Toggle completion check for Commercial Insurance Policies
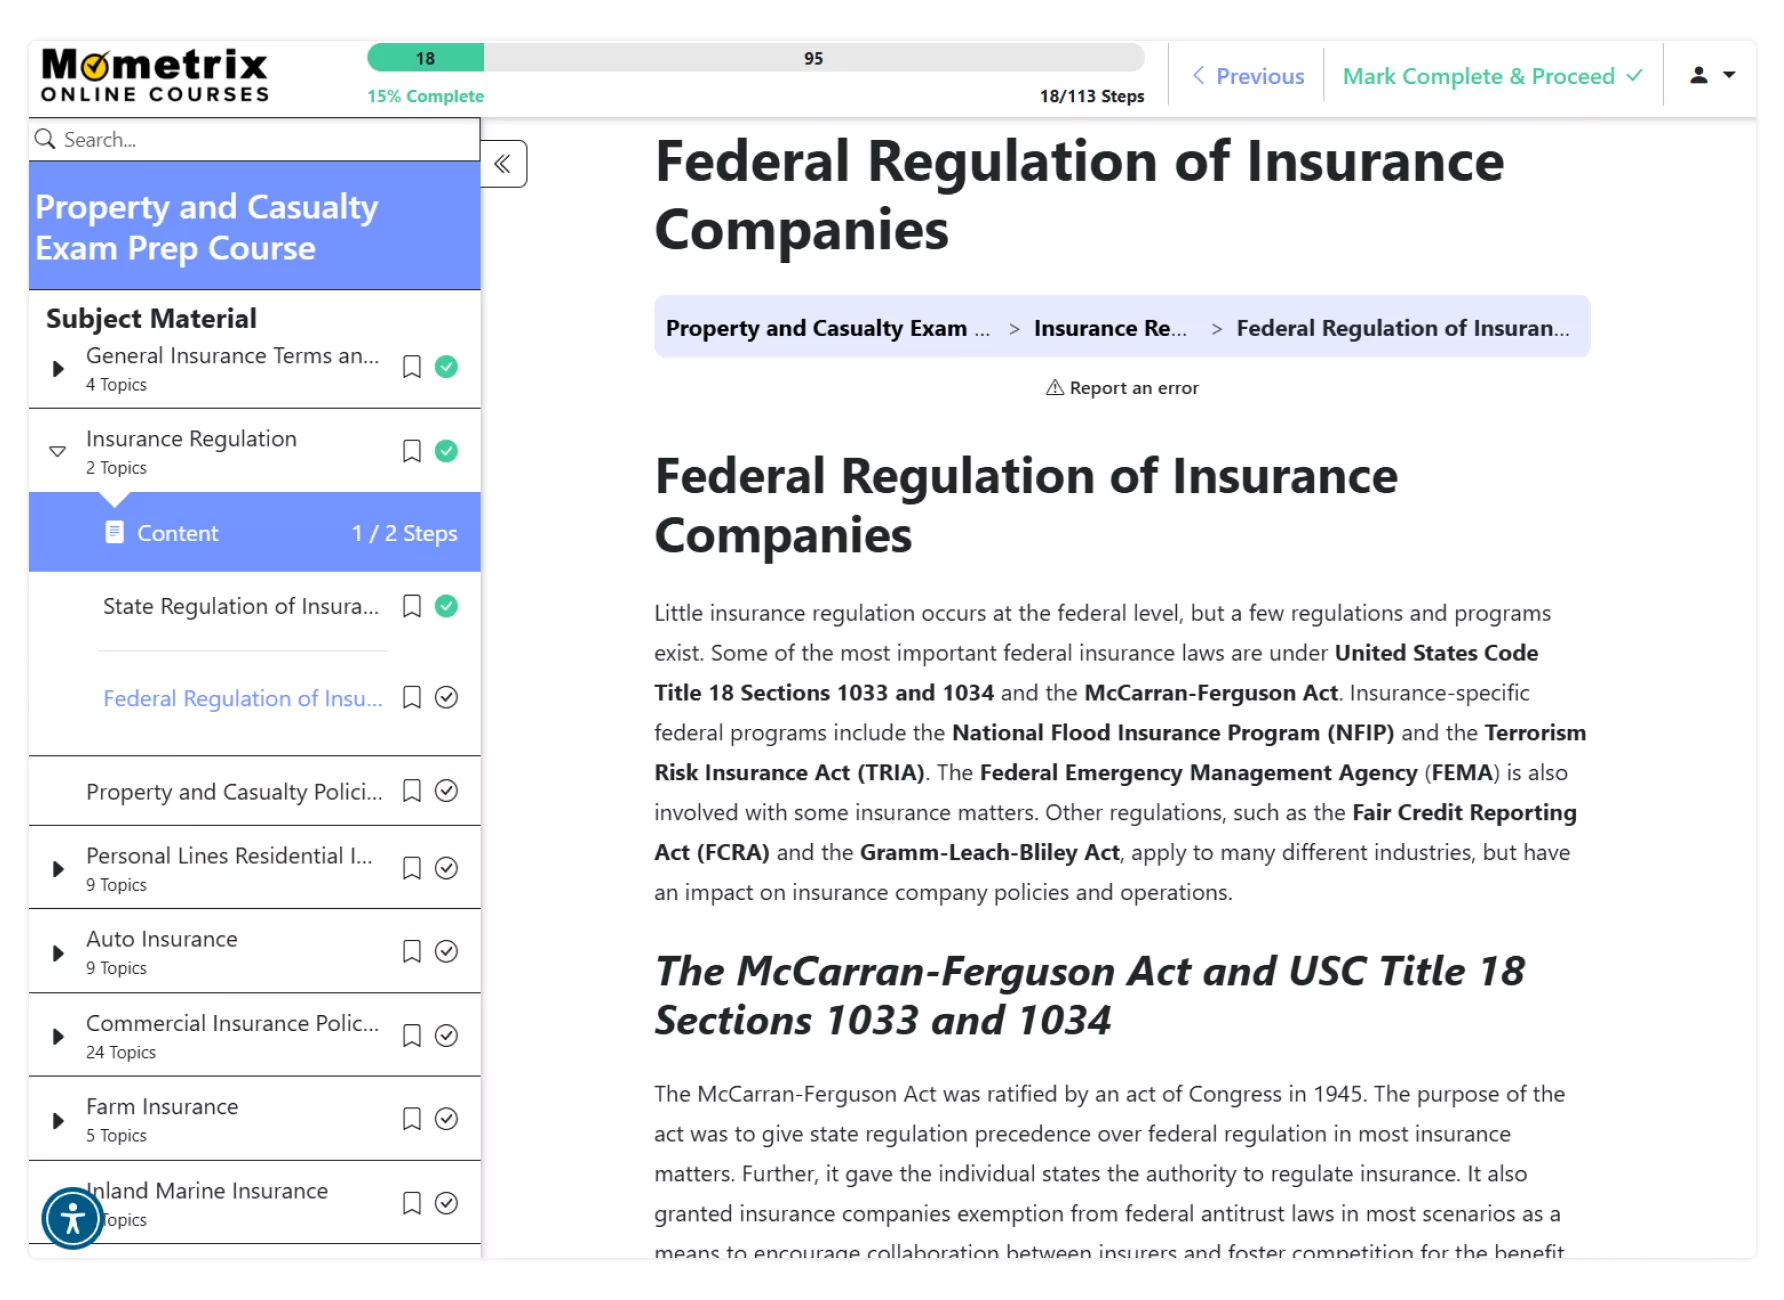Viewport: 1784px width, 1300px height. coord(447,1035)
